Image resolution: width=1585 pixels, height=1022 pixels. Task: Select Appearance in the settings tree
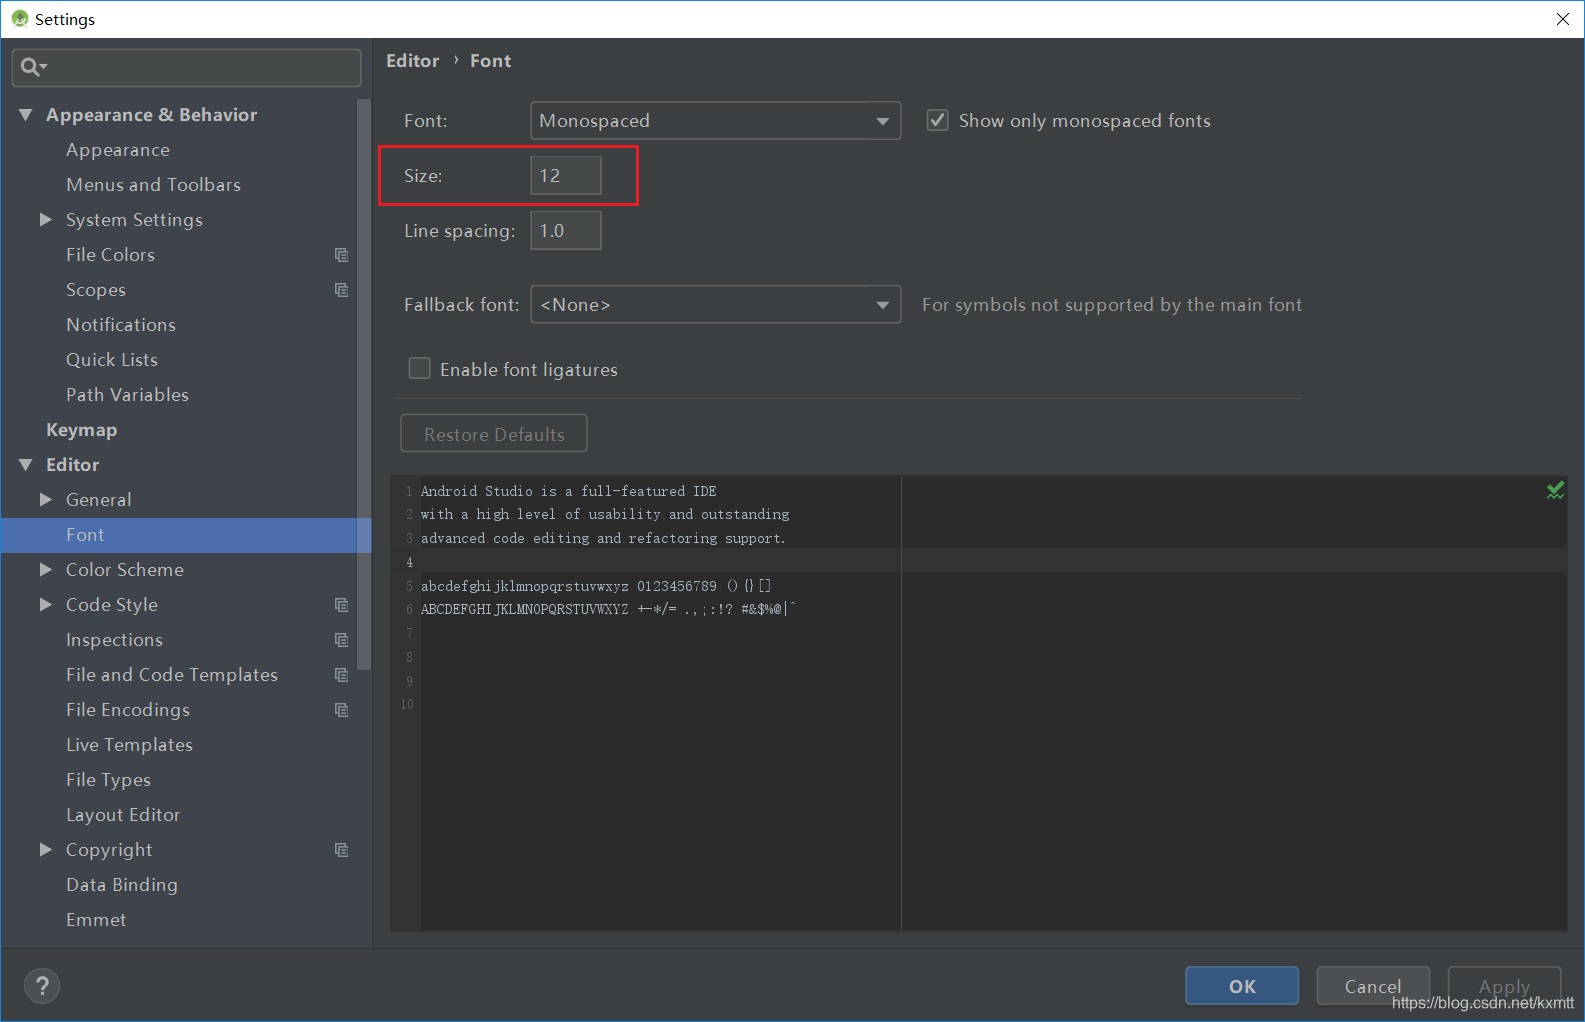[x=118, y=150]
